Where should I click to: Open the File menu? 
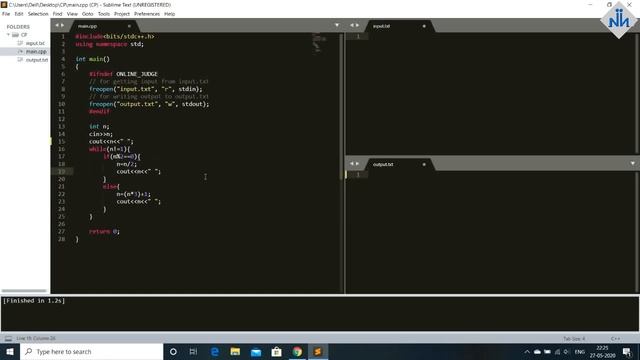[x=6, y=14]
